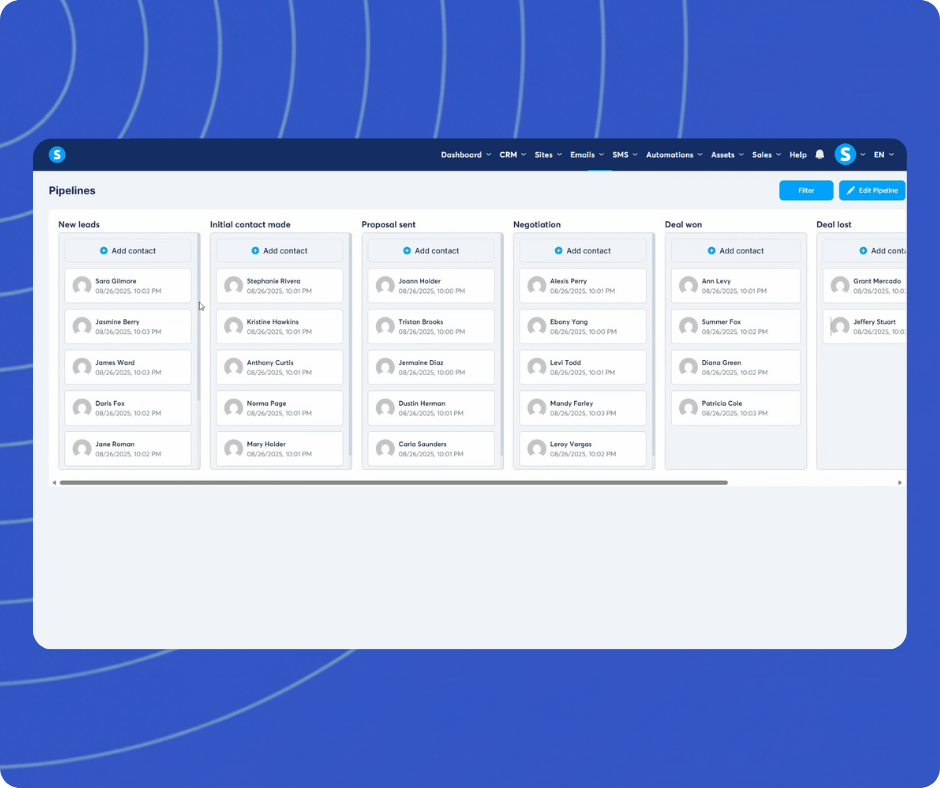Add contact to Negotiation stage
Screen dimensions: 940x788
click(x=583, y=251)
